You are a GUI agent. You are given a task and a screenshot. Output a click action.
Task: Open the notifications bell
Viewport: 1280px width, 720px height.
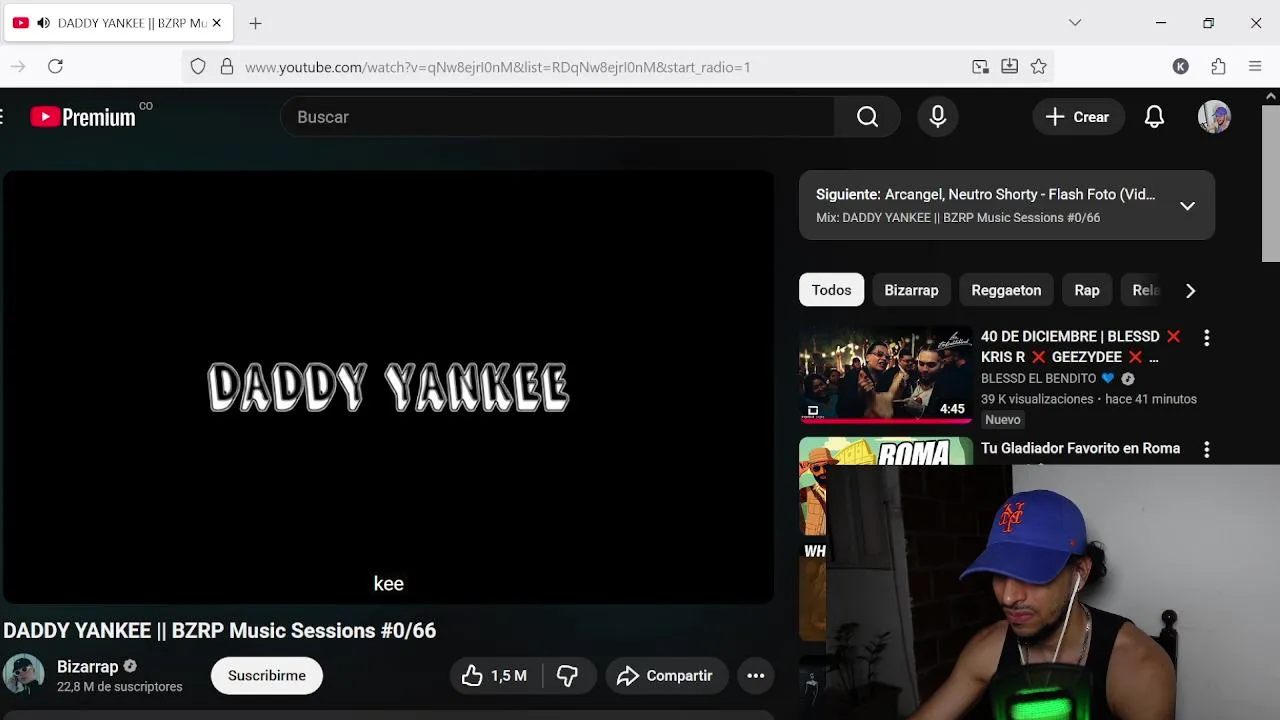click(x=1154, y=117)
